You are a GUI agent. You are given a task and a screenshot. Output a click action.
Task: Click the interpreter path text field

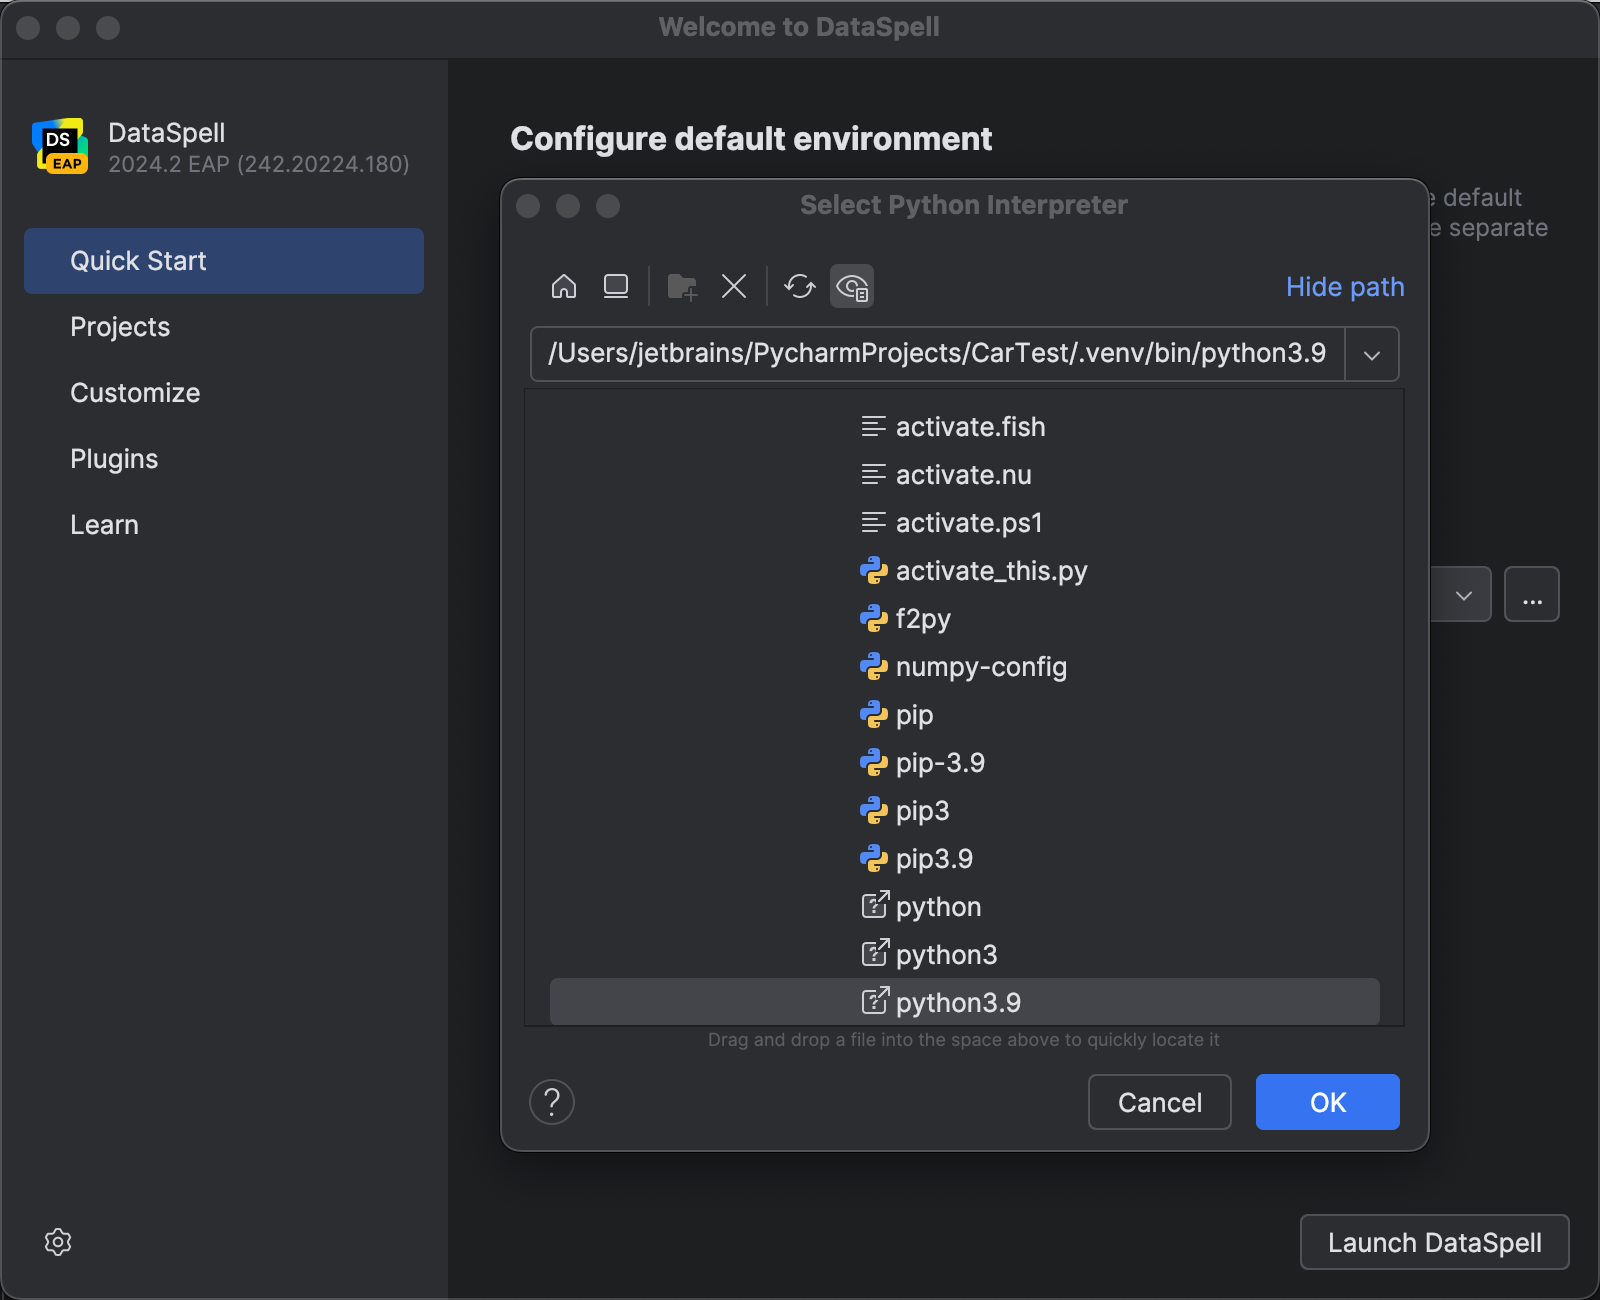936,354
